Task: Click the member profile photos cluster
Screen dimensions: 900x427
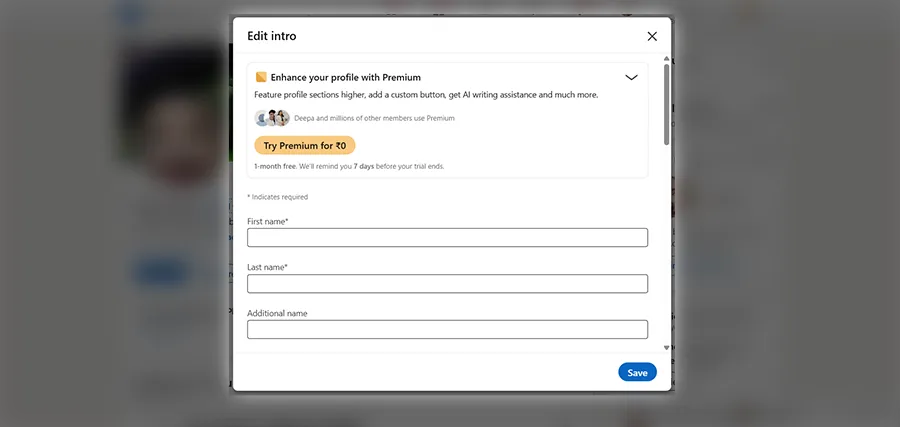Action: [272, 118]
